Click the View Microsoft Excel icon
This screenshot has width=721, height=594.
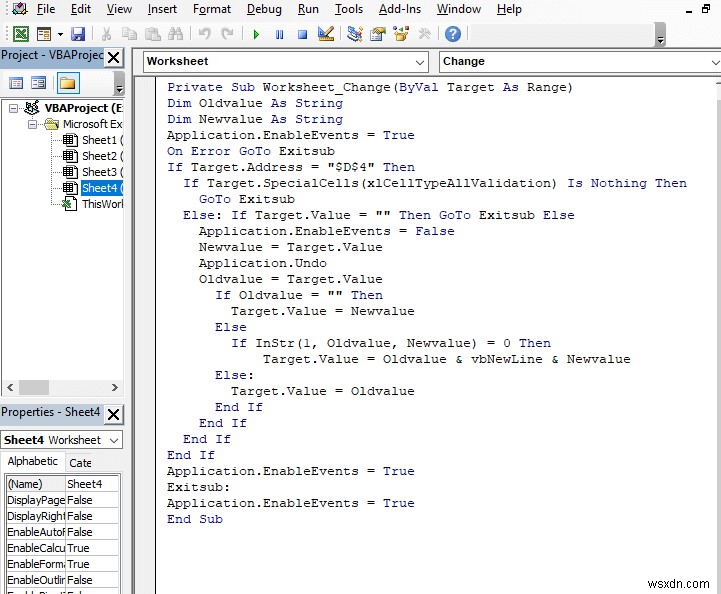pyautogui.click(x=21, y=34)
